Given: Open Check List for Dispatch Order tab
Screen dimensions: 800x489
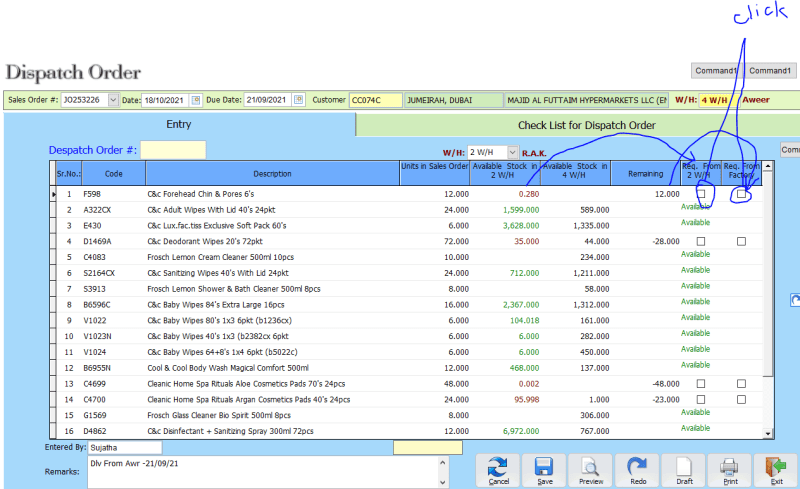Looking at the screenshot, I should coord(587,126).
